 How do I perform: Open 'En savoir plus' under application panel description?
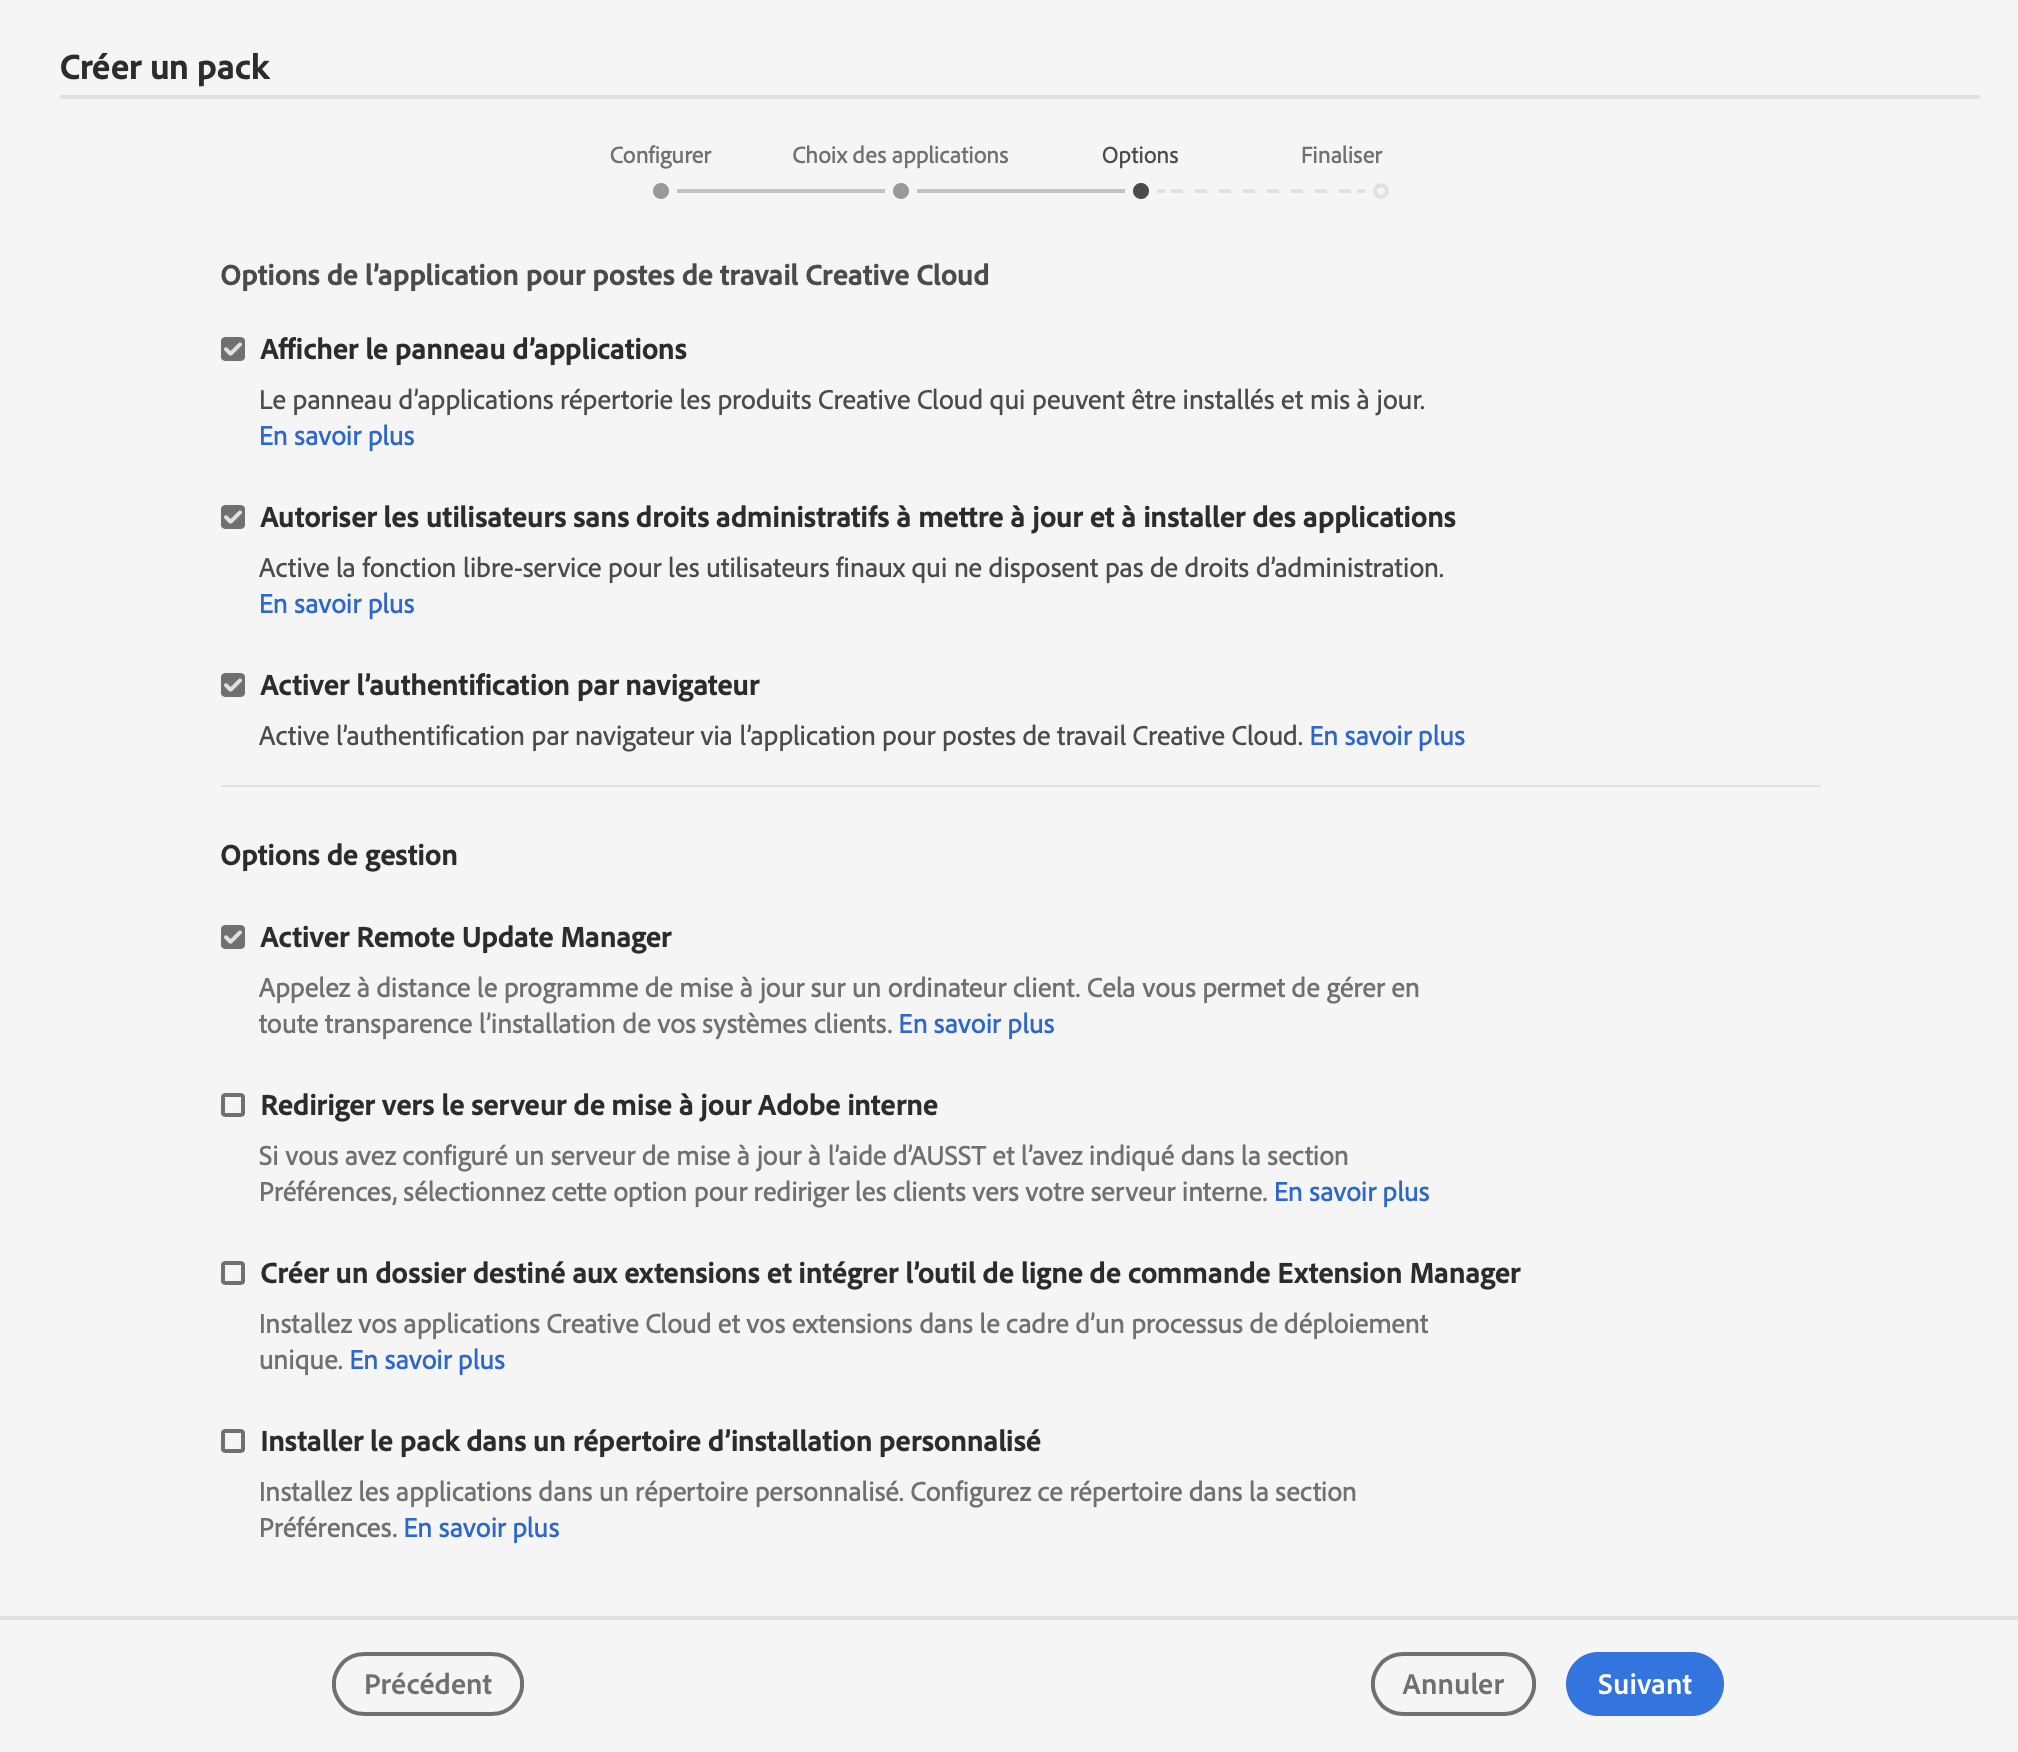[336, 436]
